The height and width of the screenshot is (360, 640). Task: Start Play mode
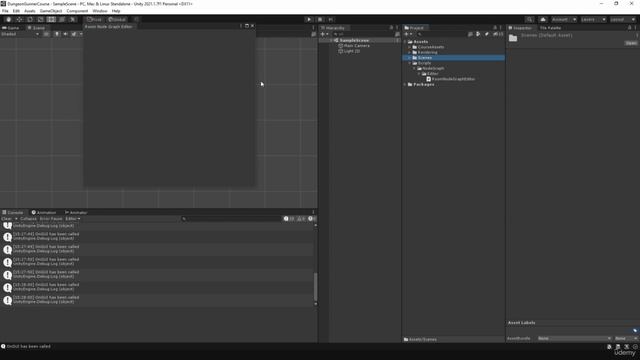(x=309, y=20)
